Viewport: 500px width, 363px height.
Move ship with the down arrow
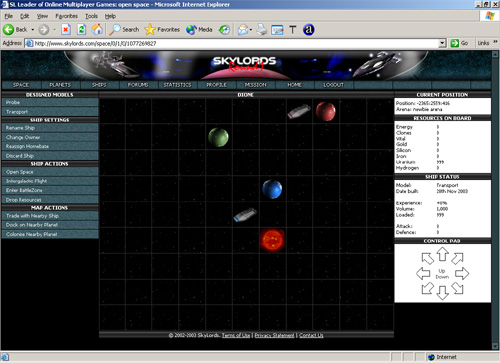pyautogui.click(x=442, y=292)
